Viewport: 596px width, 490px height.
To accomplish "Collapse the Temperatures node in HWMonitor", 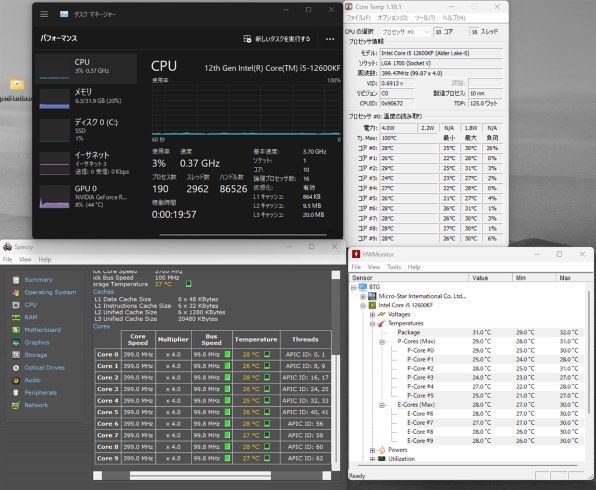I will (x=372, y=324).
